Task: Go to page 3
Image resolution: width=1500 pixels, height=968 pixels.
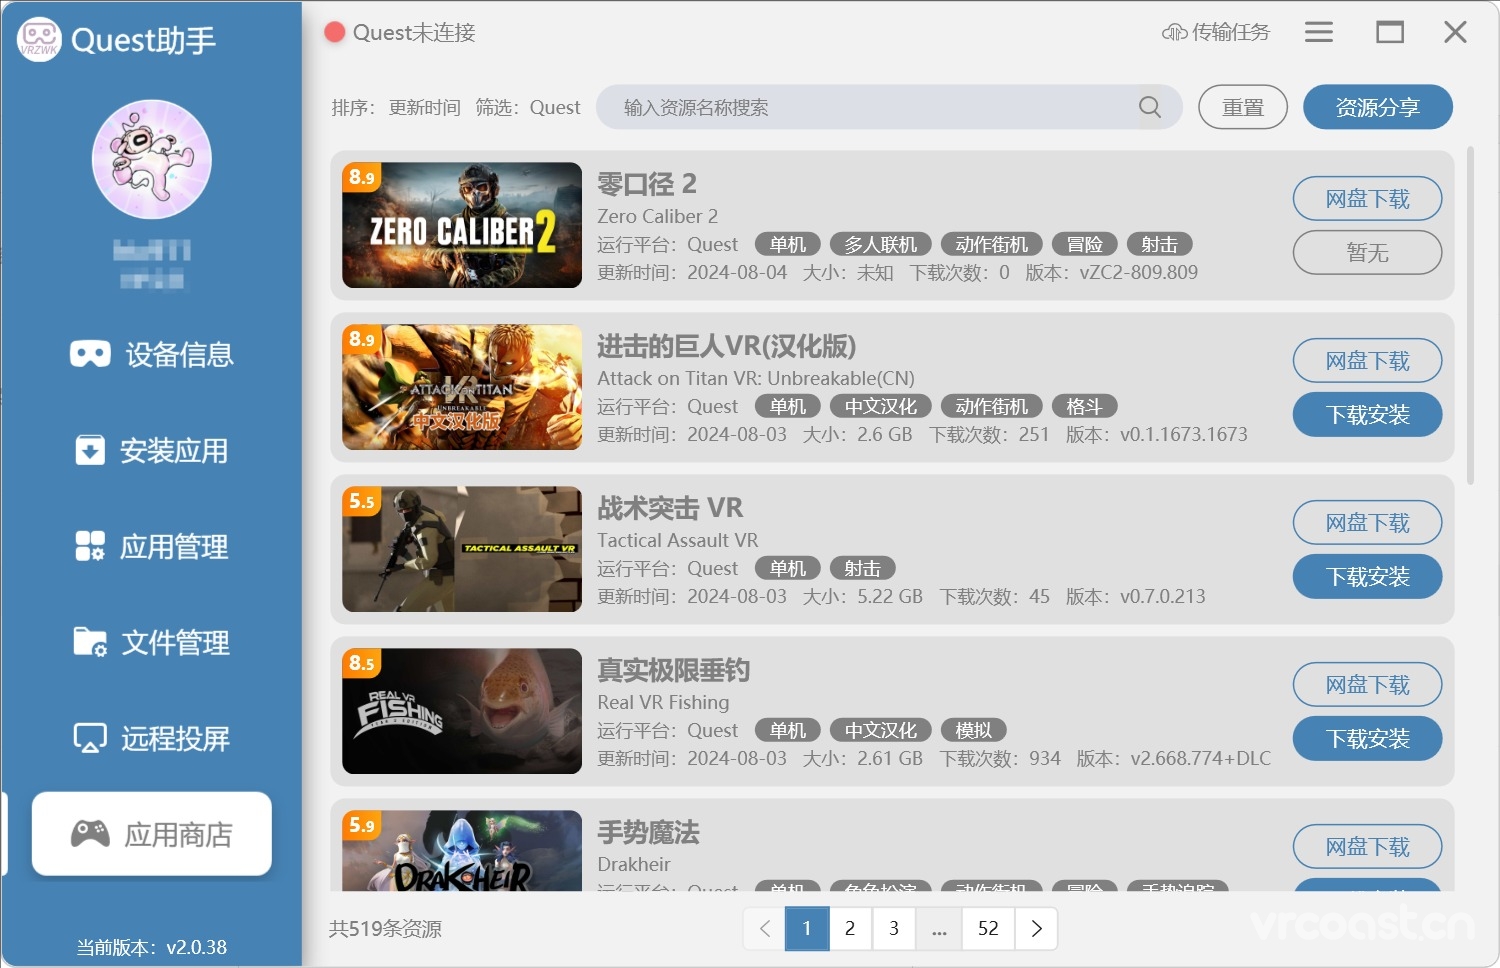Action: [894, 928]
